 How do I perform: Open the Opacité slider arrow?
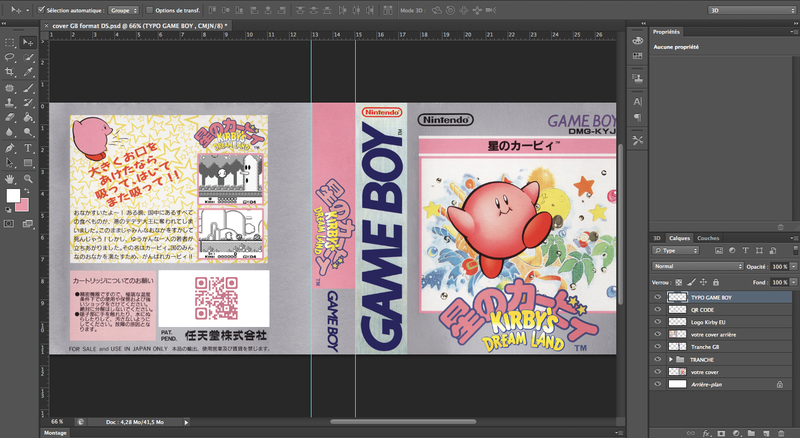point(793,266)
